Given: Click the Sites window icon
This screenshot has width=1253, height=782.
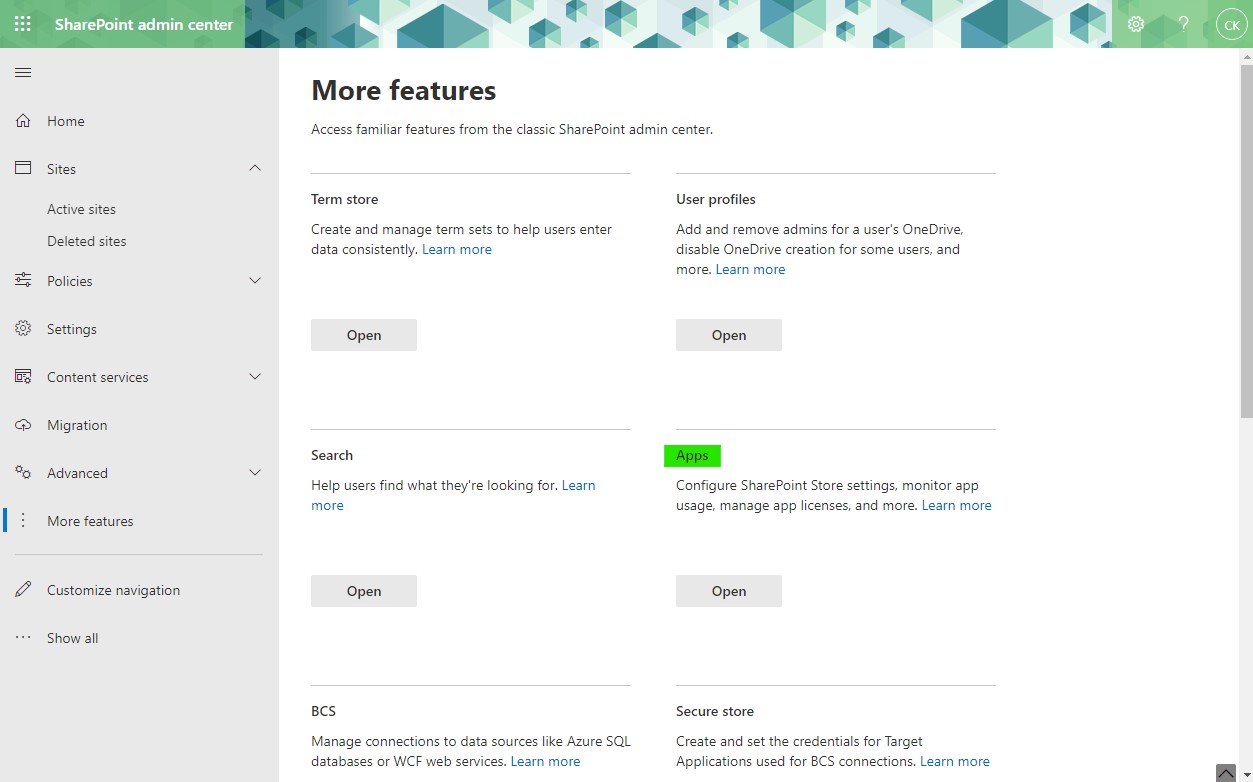Looking at the screenshot, I should (x=23, y=169).
